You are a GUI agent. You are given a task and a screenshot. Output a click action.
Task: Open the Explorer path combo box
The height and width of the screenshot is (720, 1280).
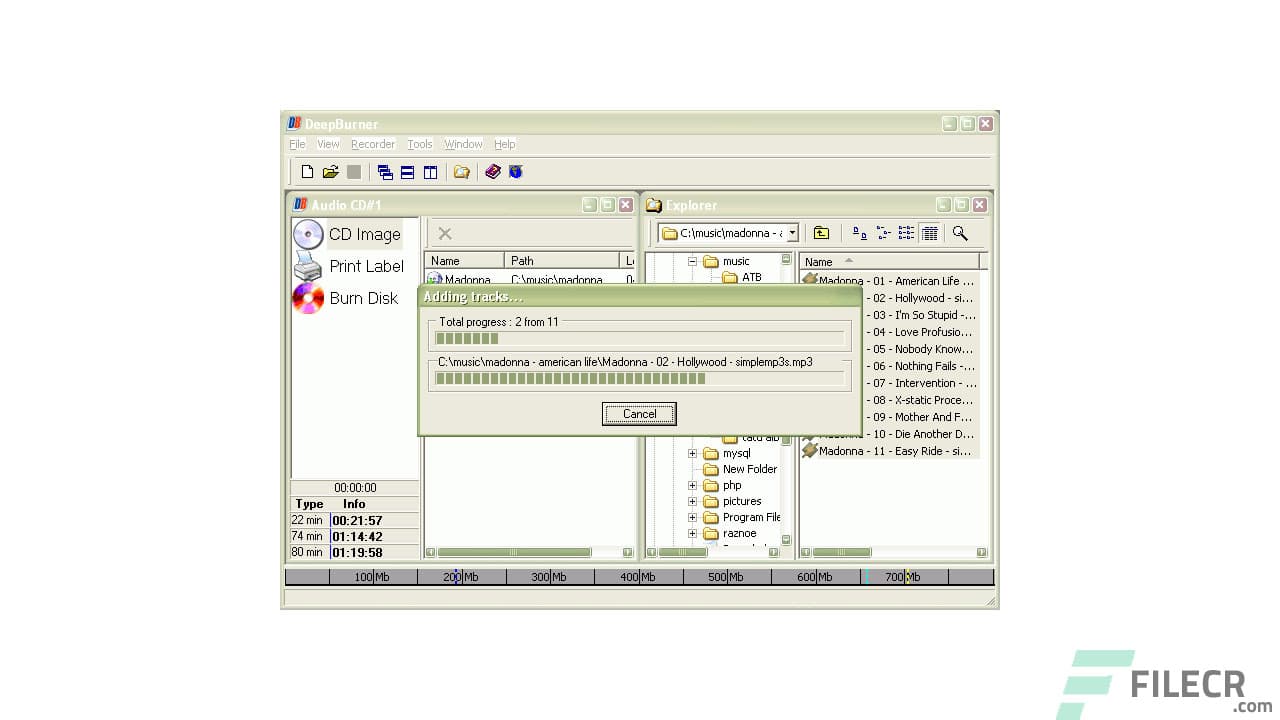[x=792, y=232]
